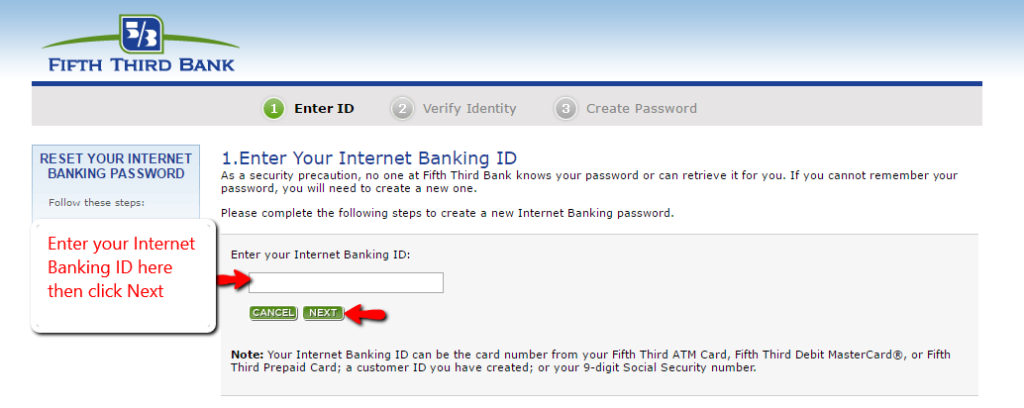Click the NEXT button
Screen dimensions: 1024x408
pyautogui.click(x=323, y=313)
